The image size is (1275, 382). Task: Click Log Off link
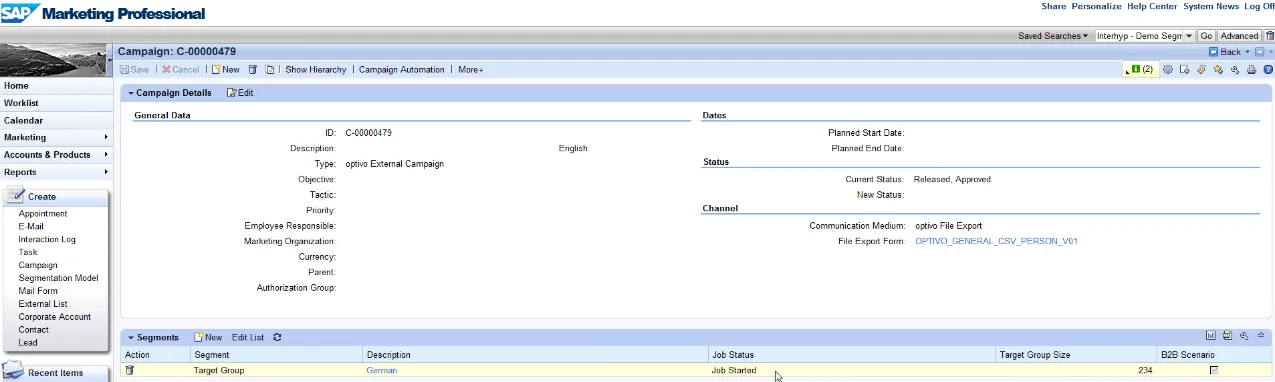[1259, 6]
